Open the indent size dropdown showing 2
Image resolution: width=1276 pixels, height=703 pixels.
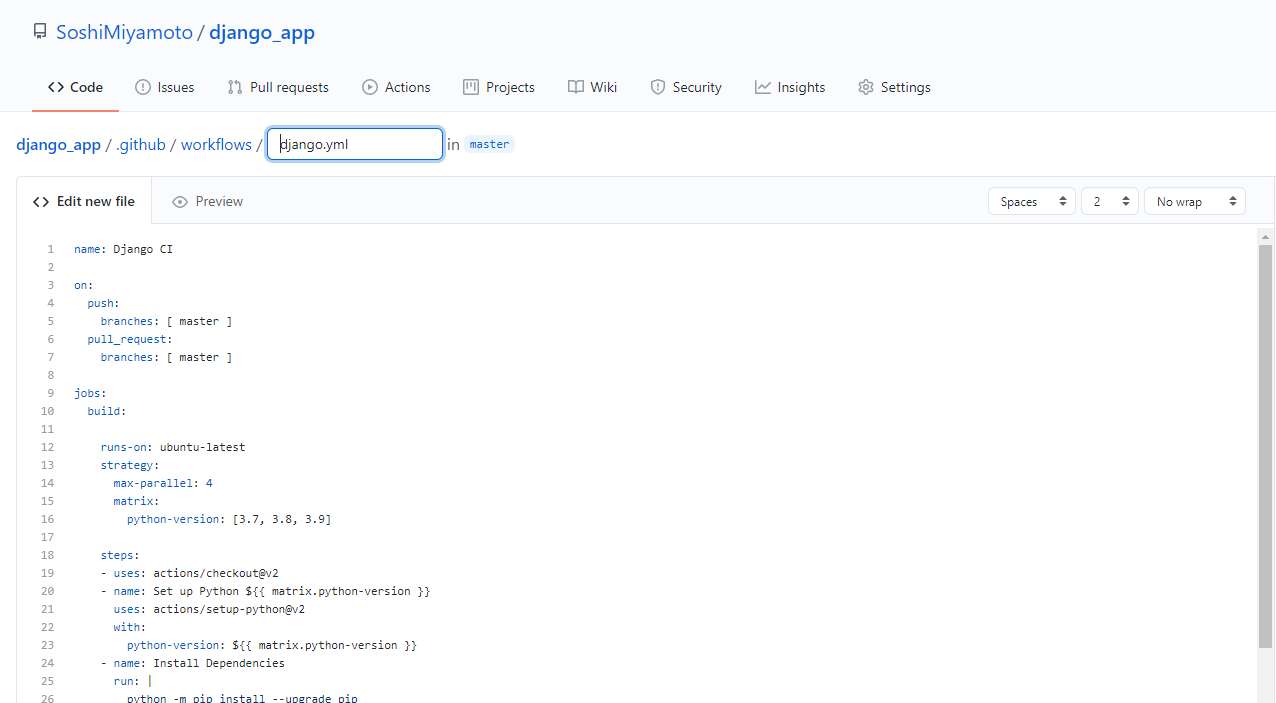[x=1110, y=201]
